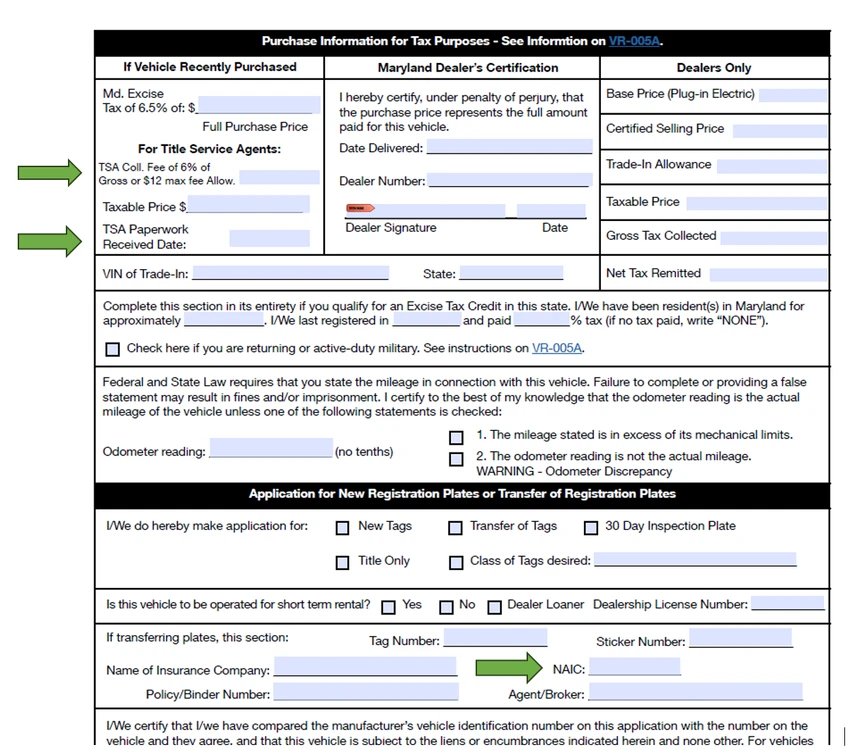Click the Class of Tags desired text field
This screenshot has height=750, width=850.
(696, 560)
